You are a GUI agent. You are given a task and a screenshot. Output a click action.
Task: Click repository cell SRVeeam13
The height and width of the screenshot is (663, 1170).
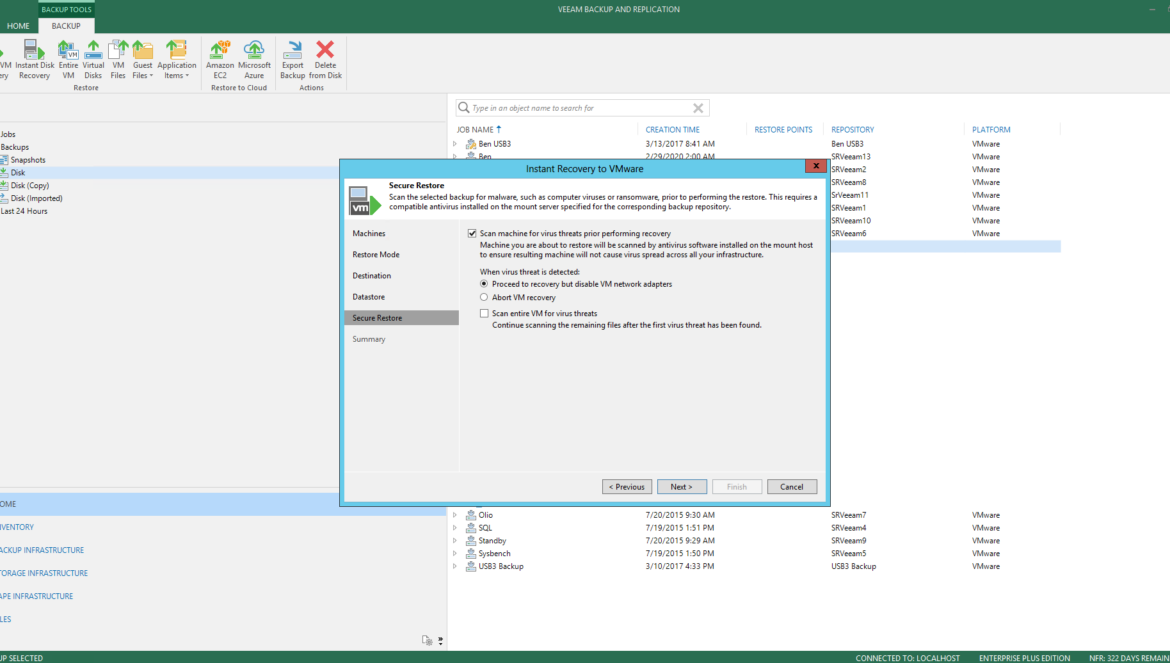pyautogui.click(x=851, y=157)
